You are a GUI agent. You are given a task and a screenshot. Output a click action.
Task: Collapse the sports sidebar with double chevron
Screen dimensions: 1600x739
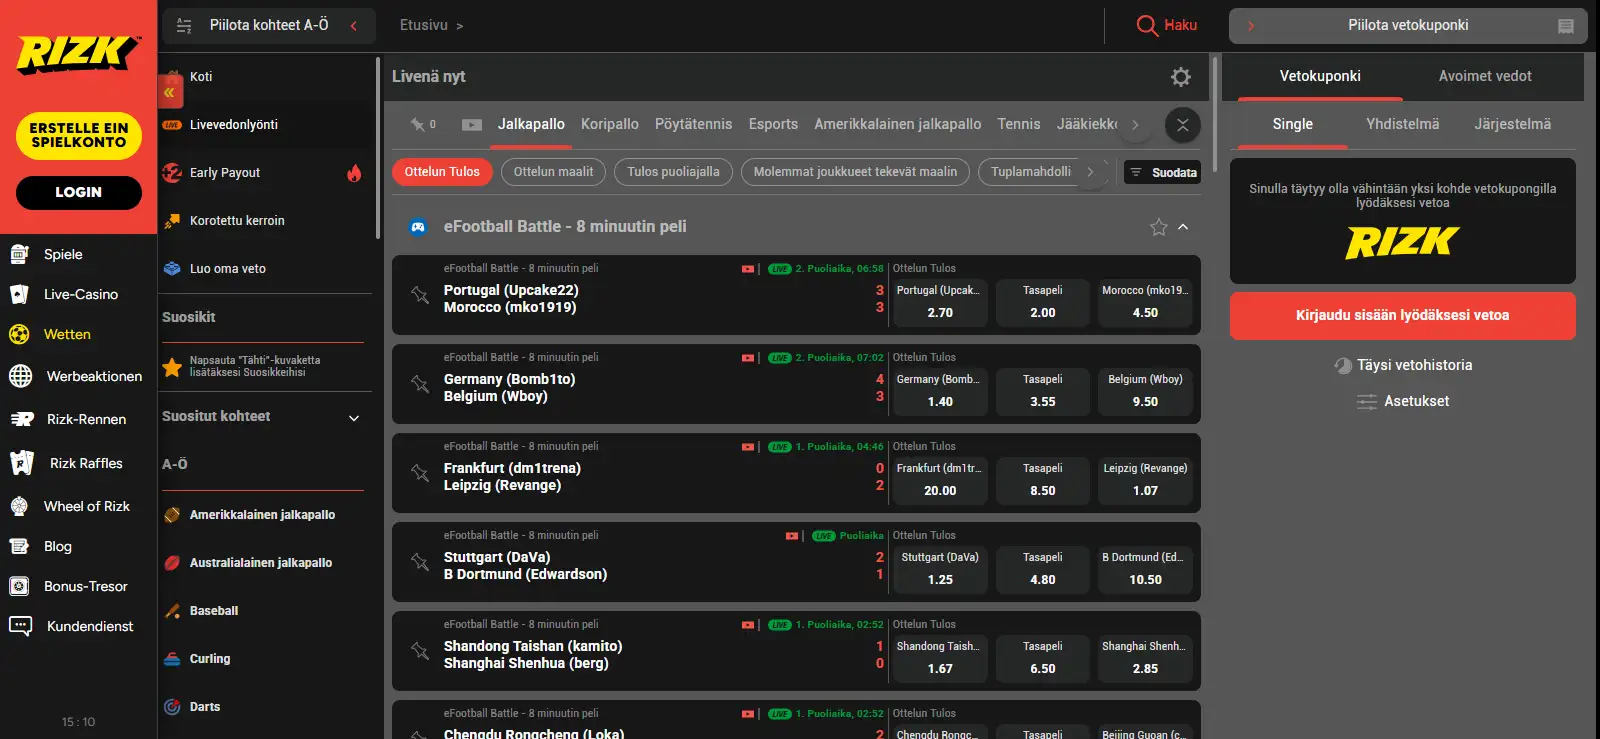(x=169, y=92)
